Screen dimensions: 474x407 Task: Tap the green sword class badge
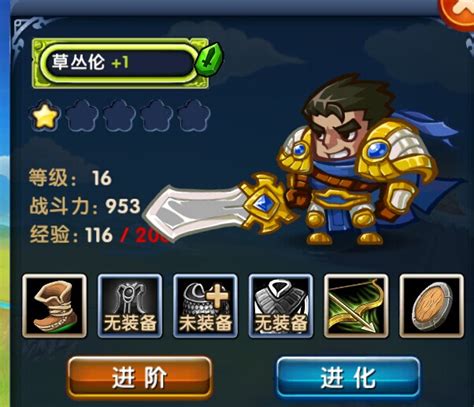(x=209, y=59)
